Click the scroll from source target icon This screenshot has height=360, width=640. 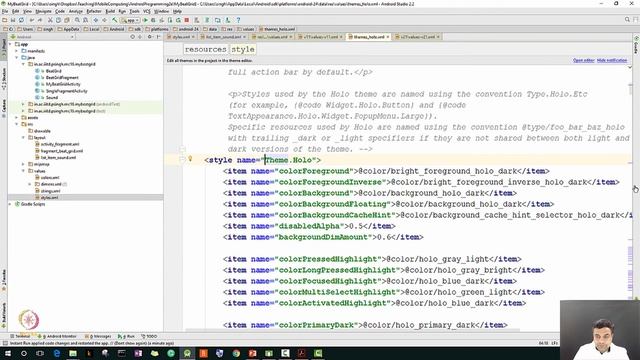coord(133,37)
